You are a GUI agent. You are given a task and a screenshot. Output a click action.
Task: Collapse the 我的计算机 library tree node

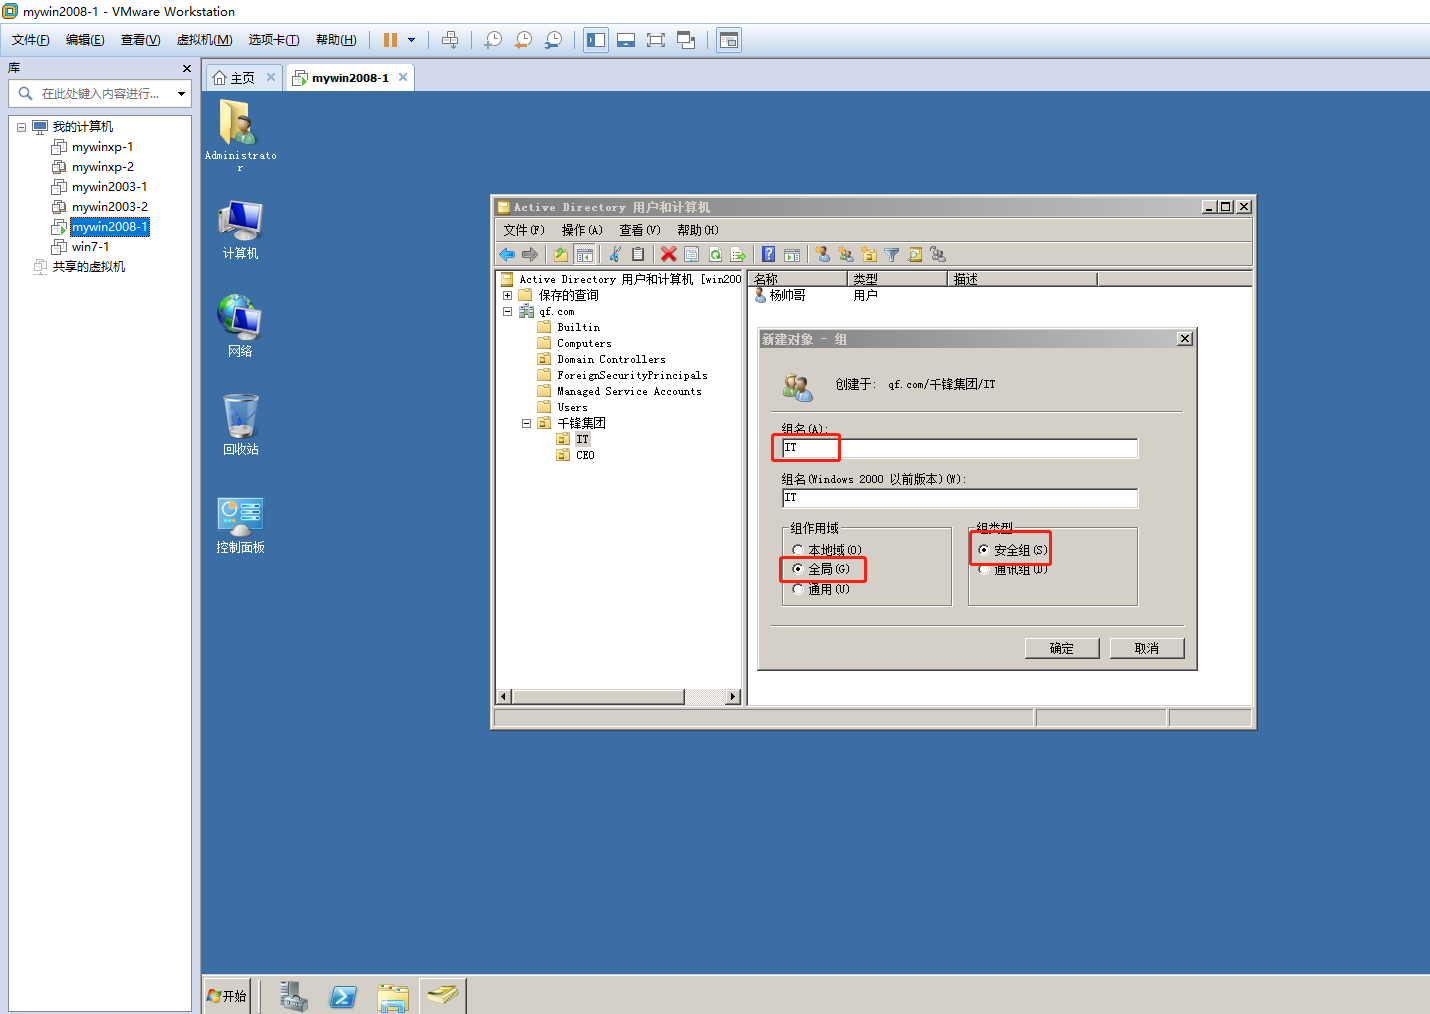[21, 127]
